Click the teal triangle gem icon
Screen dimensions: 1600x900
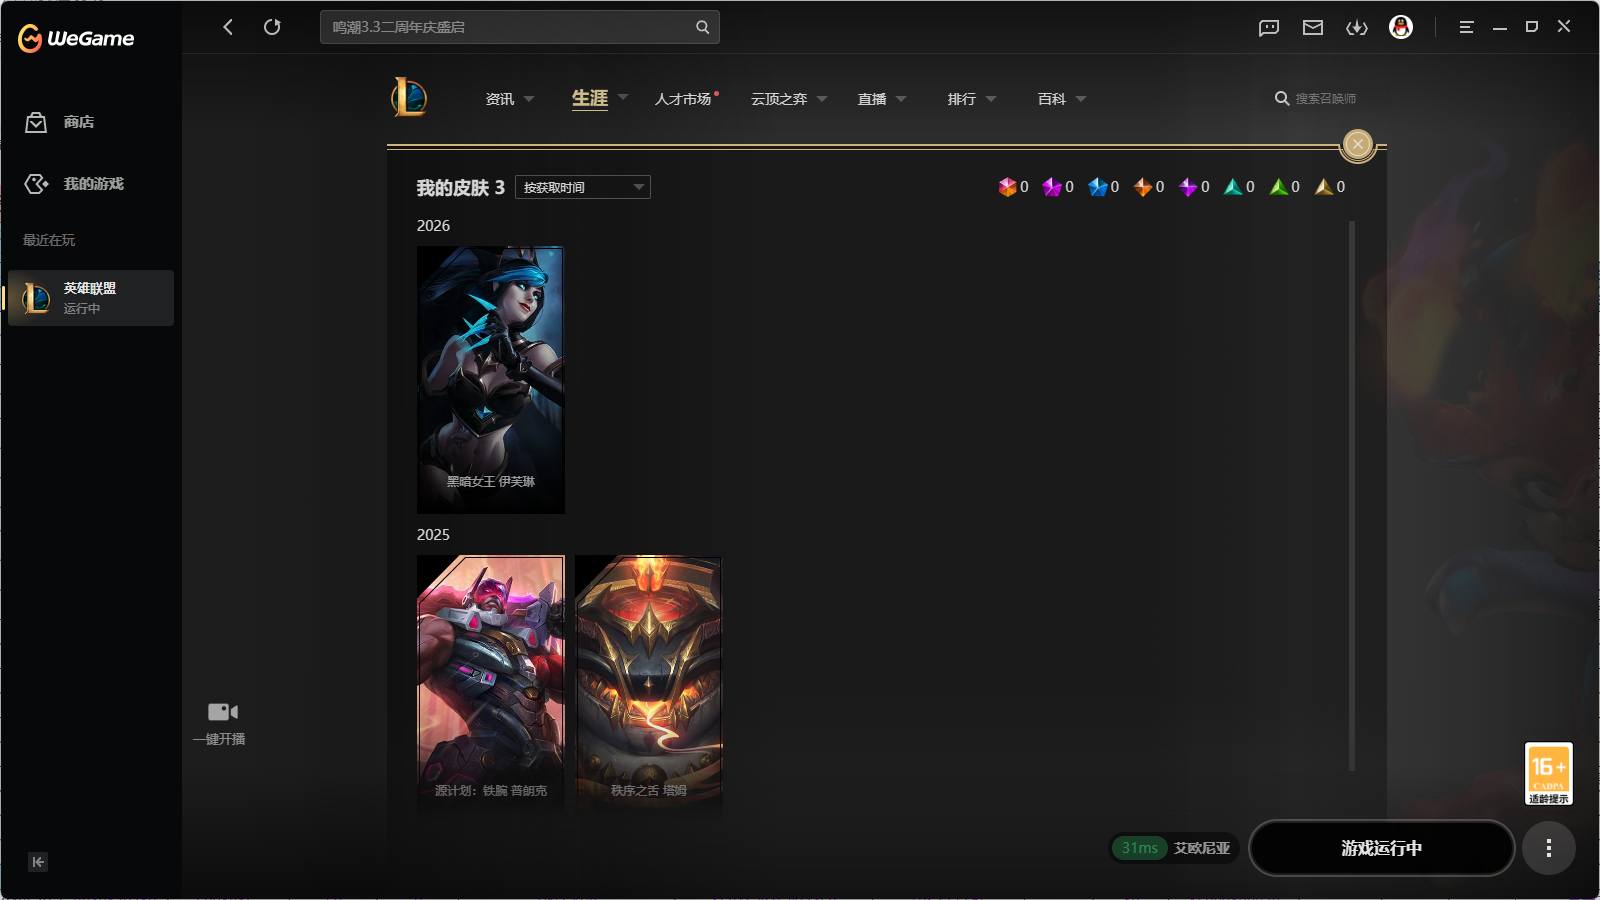pos(1233,187)
